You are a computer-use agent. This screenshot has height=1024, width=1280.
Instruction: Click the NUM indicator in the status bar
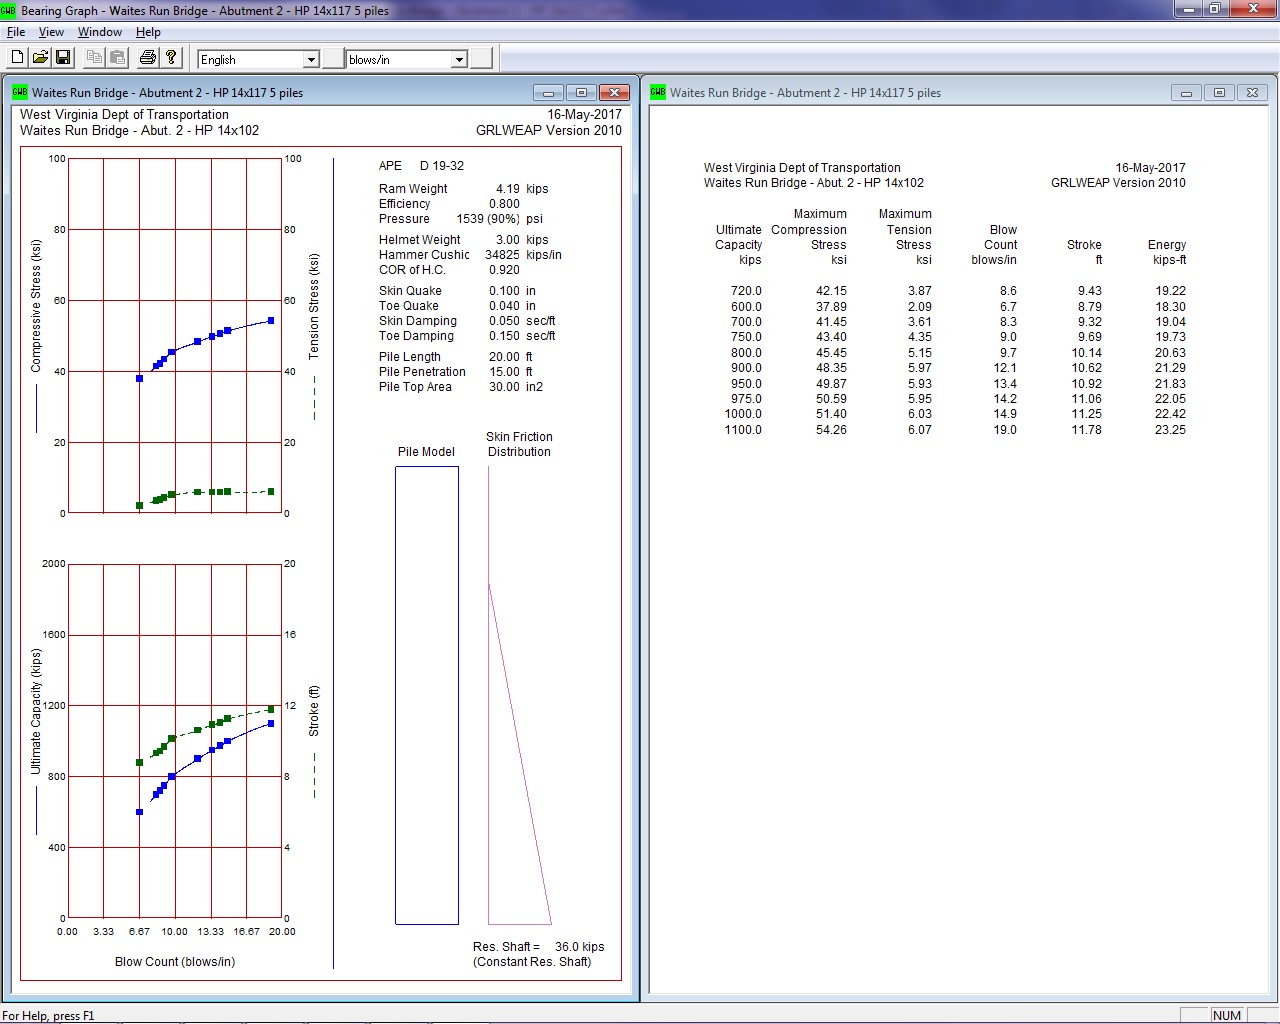click(1226, 1015)
